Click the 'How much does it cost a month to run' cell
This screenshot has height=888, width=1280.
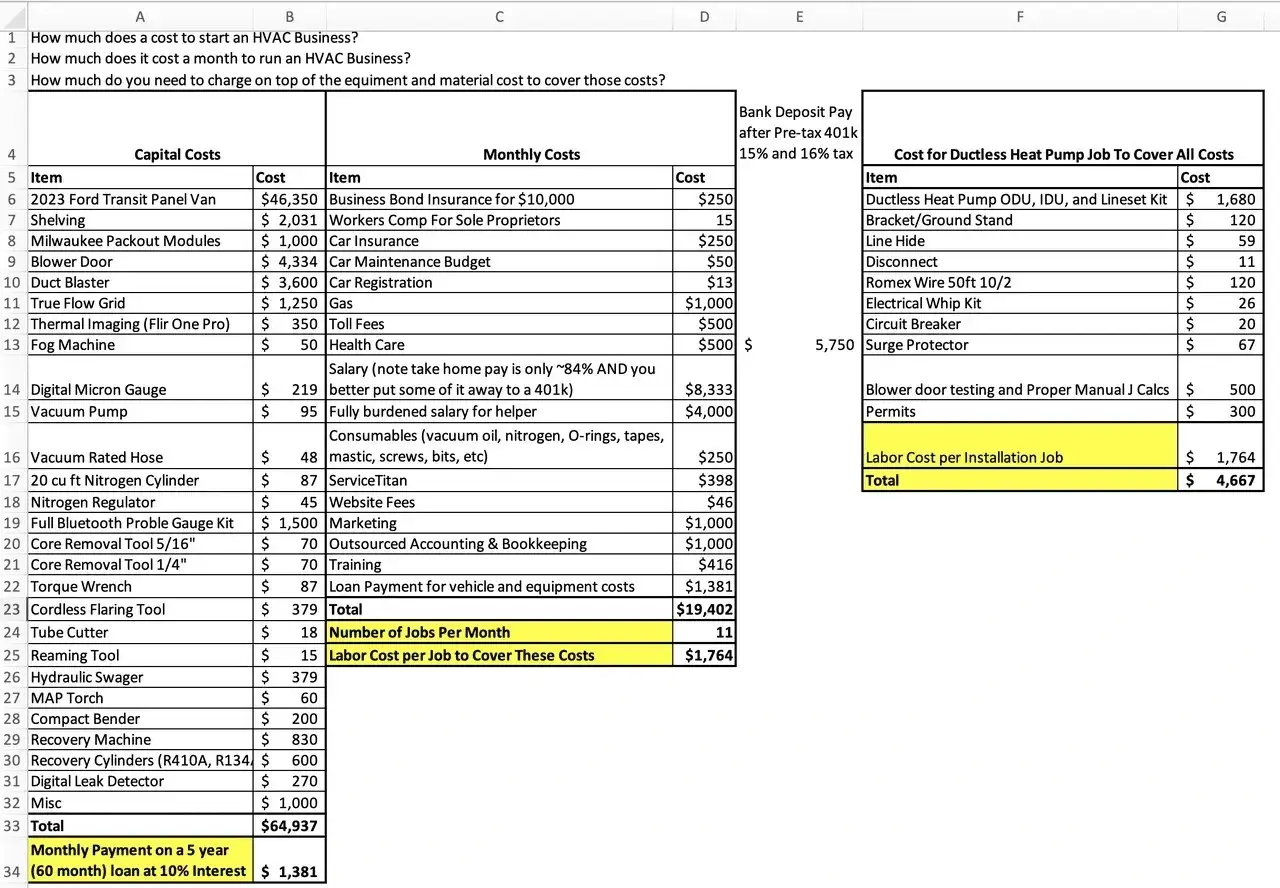click(x=221, y=58)
